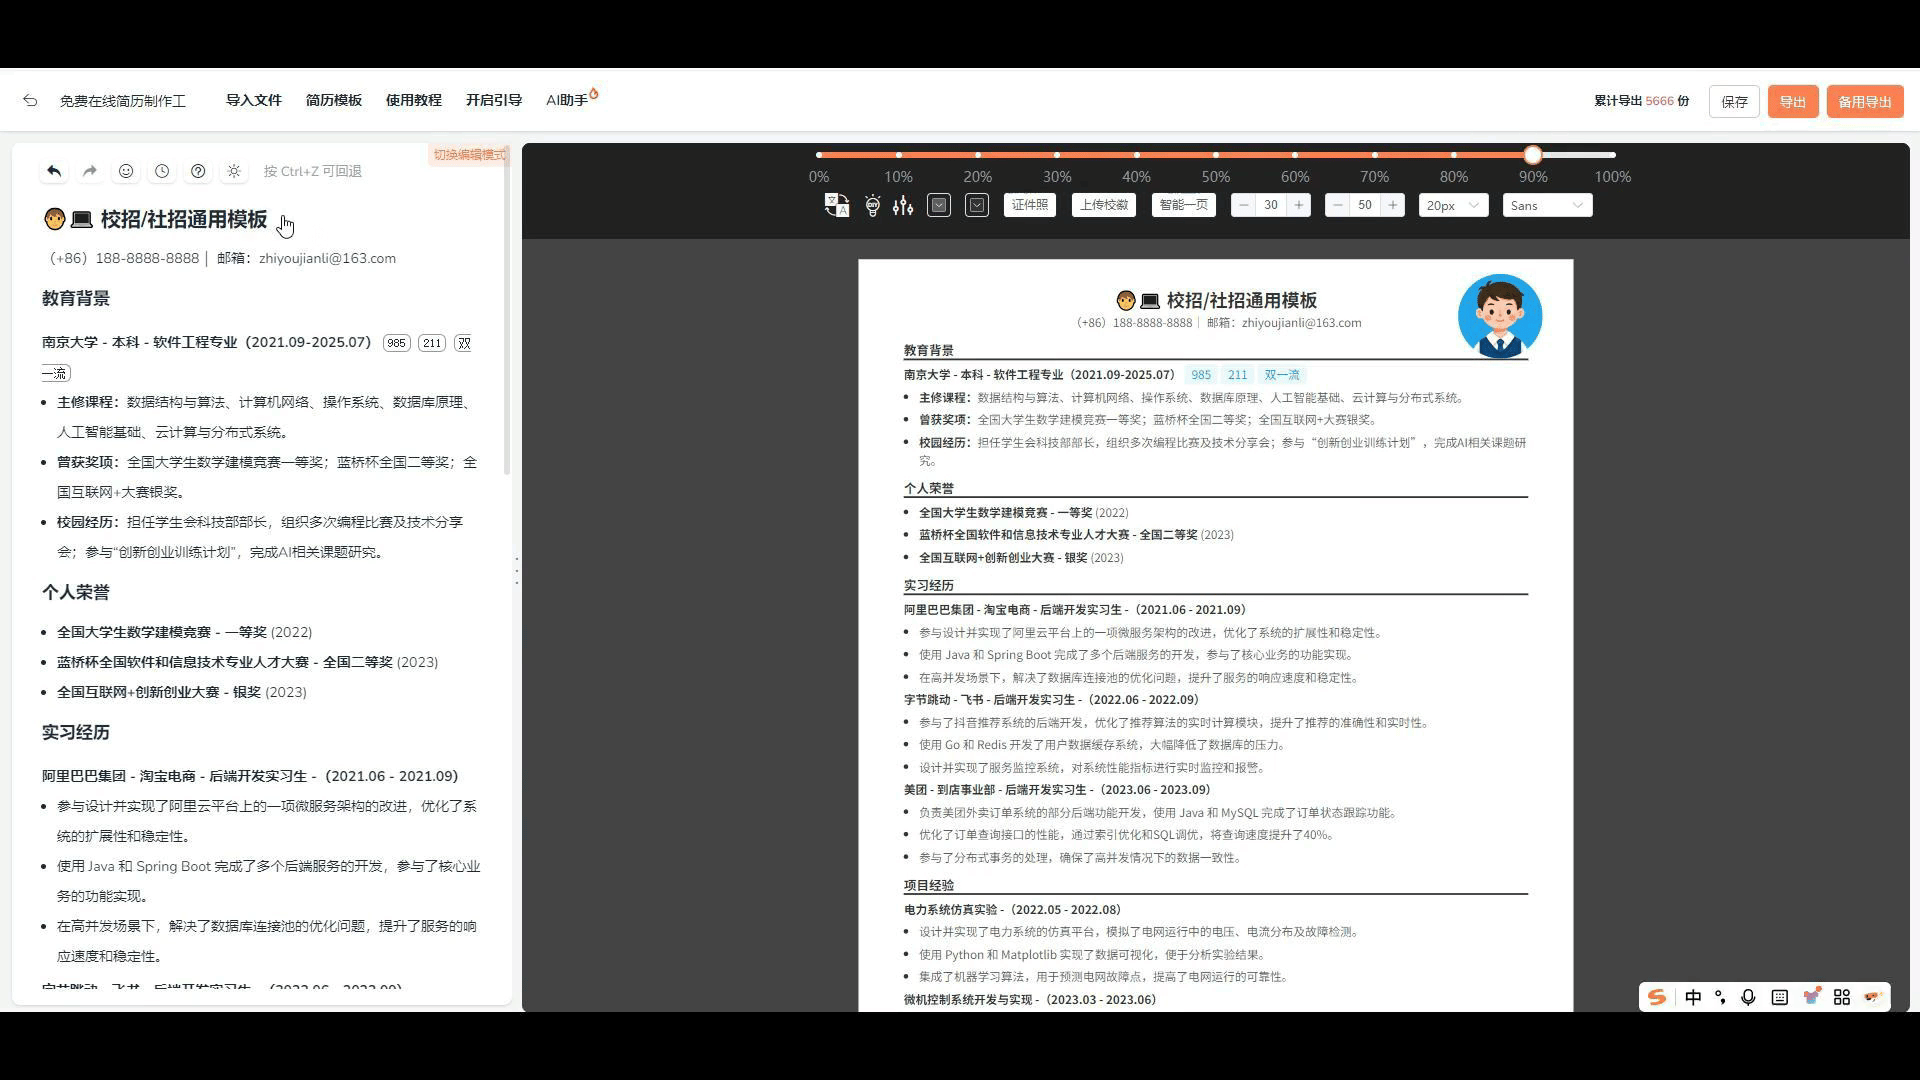Click the 切换编辑模式 toggle label
The image size is (1920, 1080).
click(469, 155)
